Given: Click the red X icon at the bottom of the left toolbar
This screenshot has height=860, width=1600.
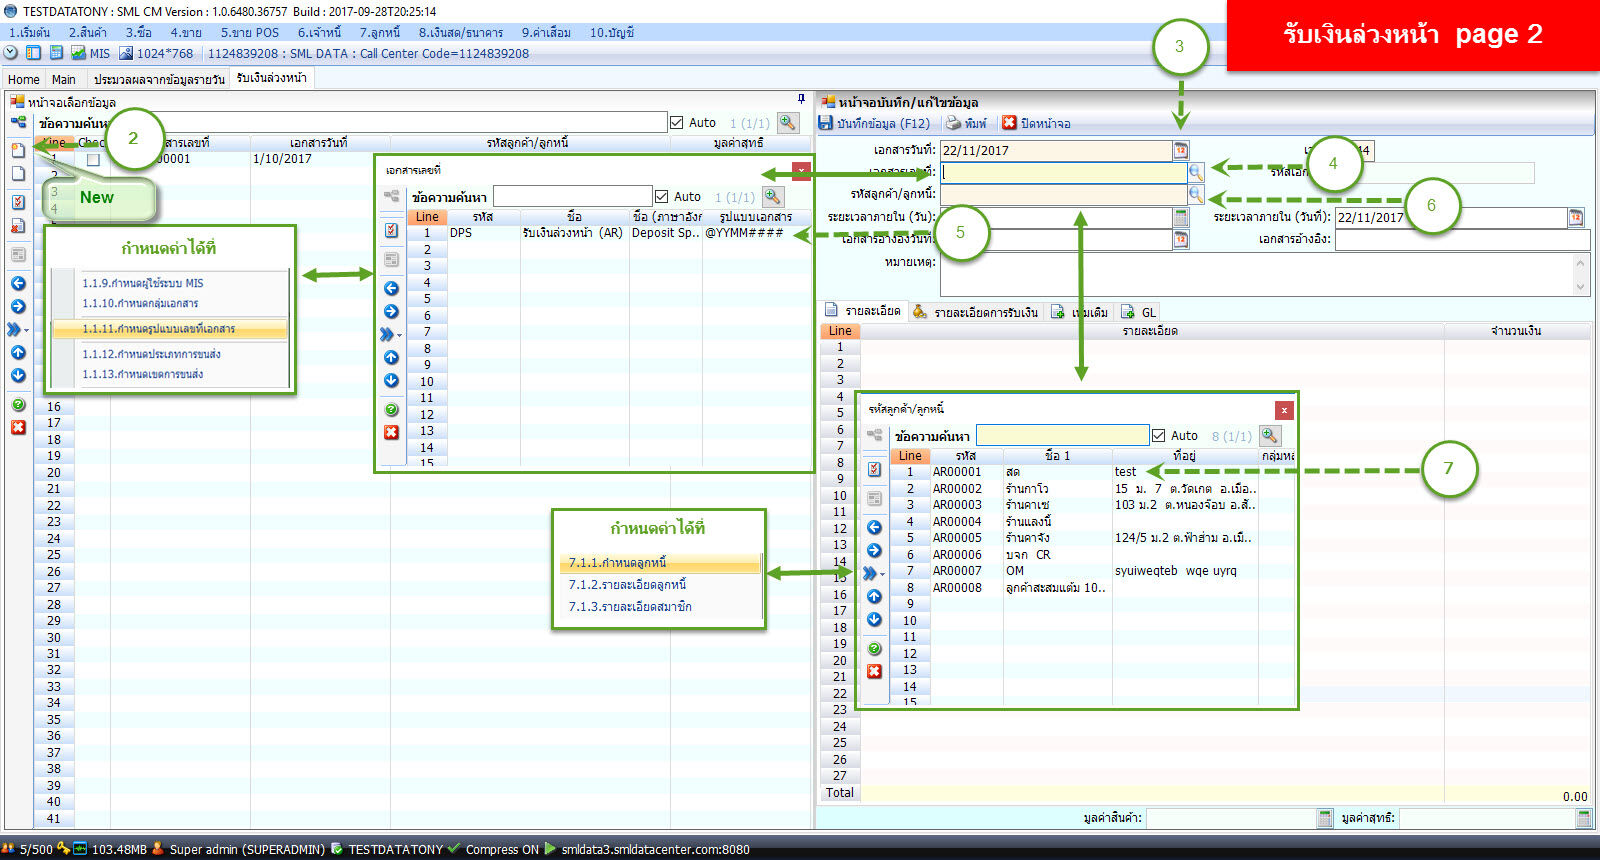Looking at the screenshot, I should [18, 427].
